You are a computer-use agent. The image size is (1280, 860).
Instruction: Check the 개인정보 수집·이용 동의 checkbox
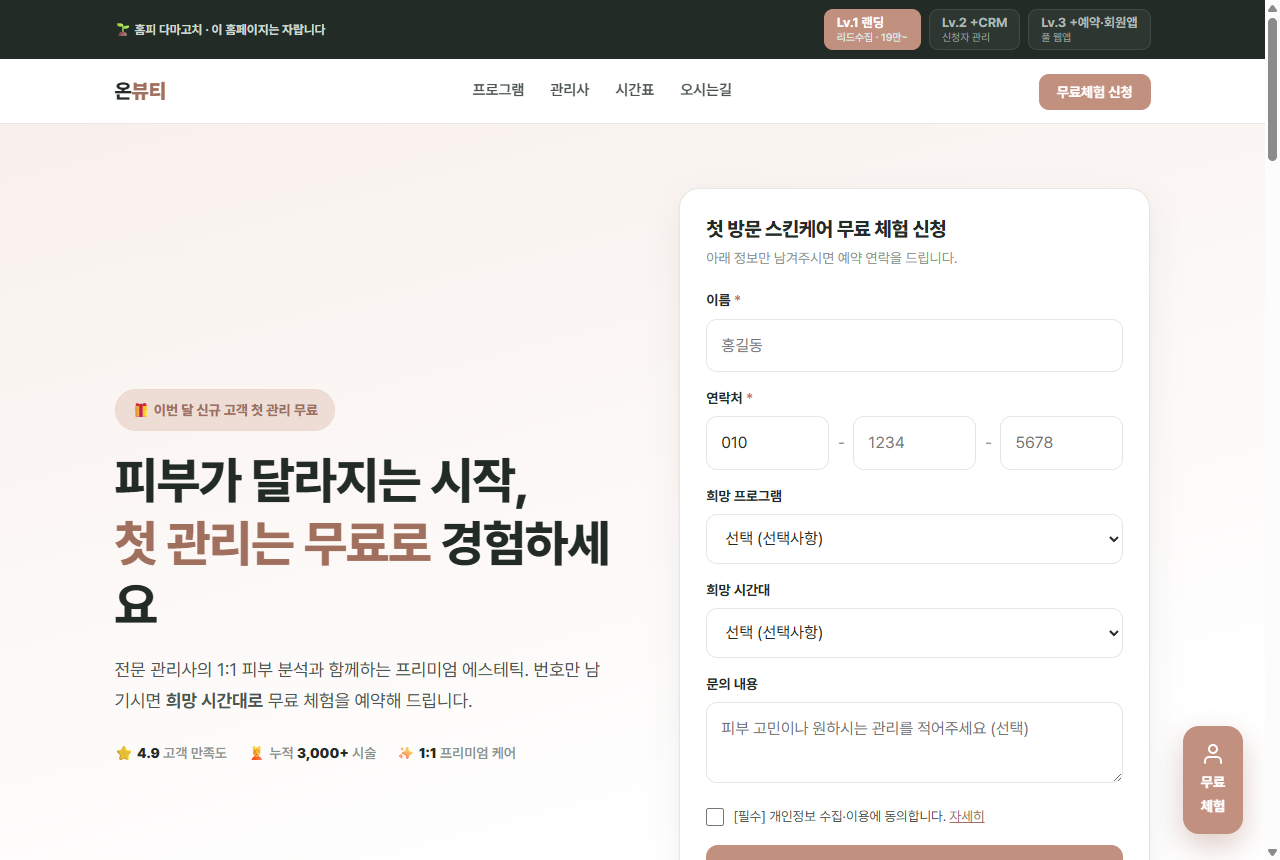point(715,817)
